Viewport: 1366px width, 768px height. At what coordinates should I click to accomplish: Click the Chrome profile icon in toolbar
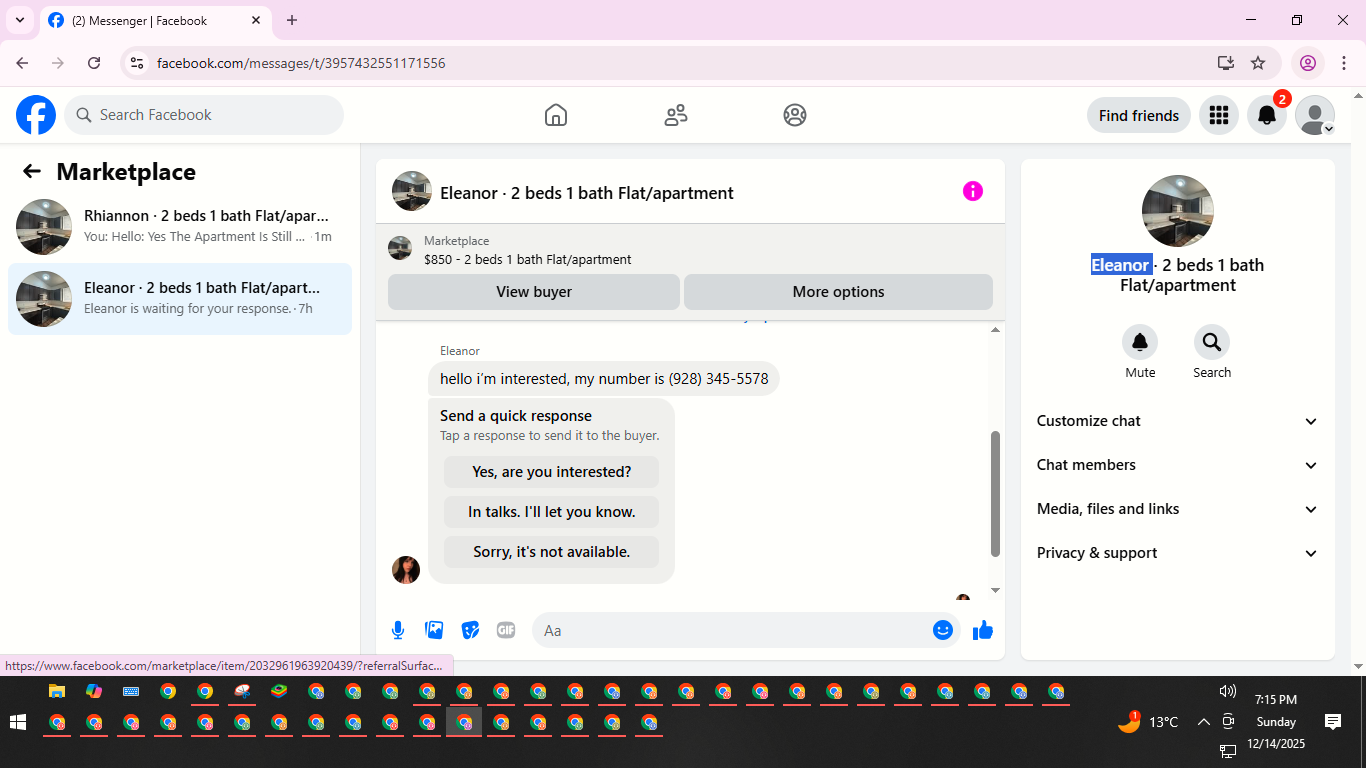1308,63
